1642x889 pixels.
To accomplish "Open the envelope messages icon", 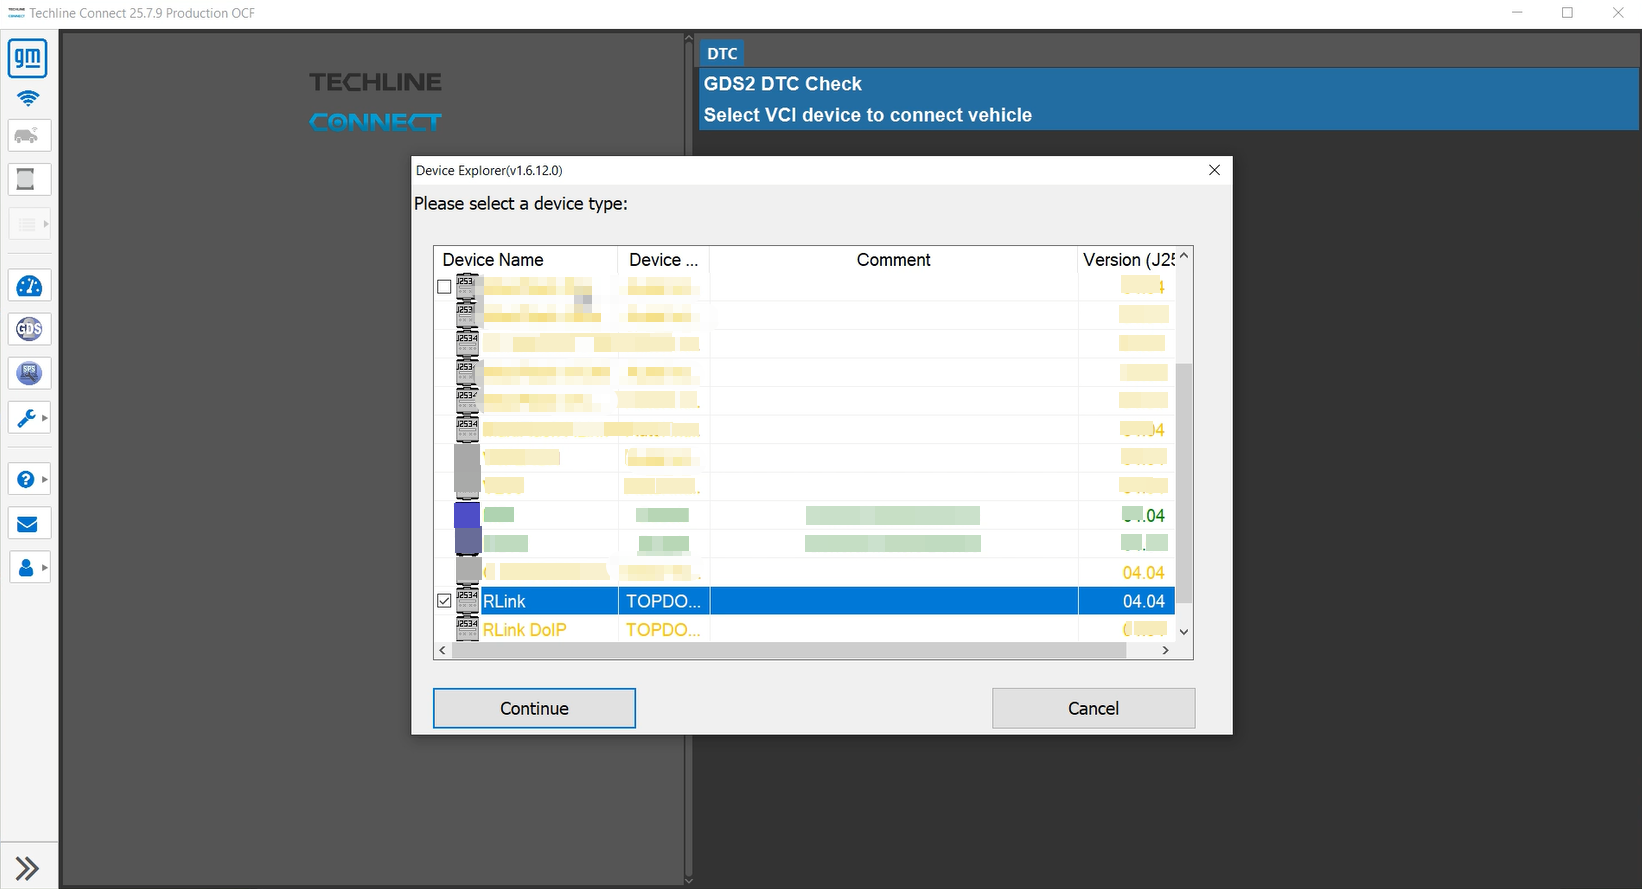I will [x=28, y=524].
